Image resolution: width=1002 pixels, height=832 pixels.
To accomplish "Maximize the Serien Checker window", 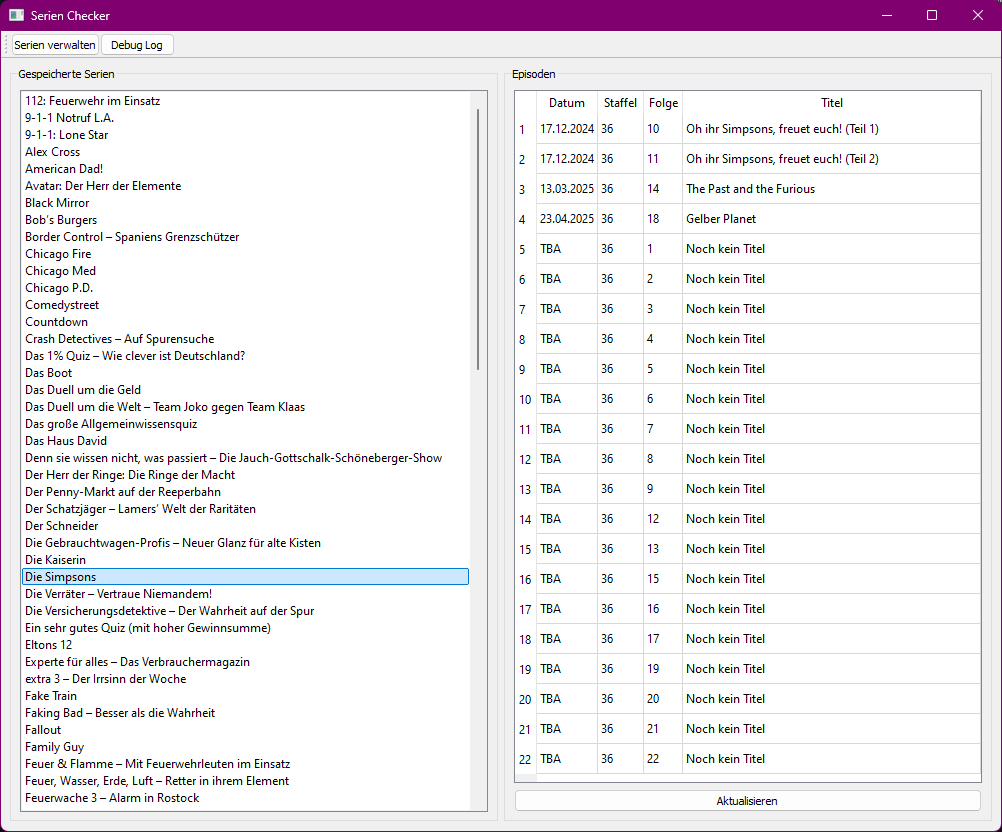I will 932,15.
